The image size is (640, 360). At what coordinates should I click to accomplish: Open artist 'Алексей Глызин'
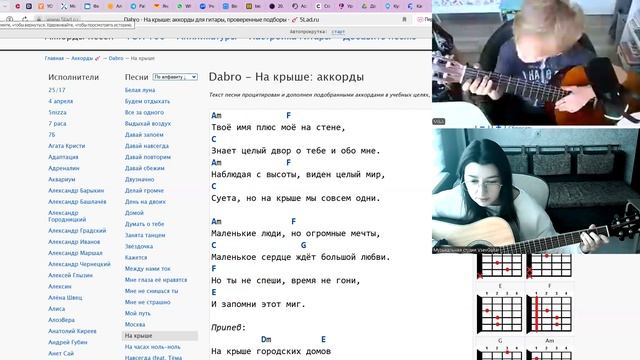70,276
